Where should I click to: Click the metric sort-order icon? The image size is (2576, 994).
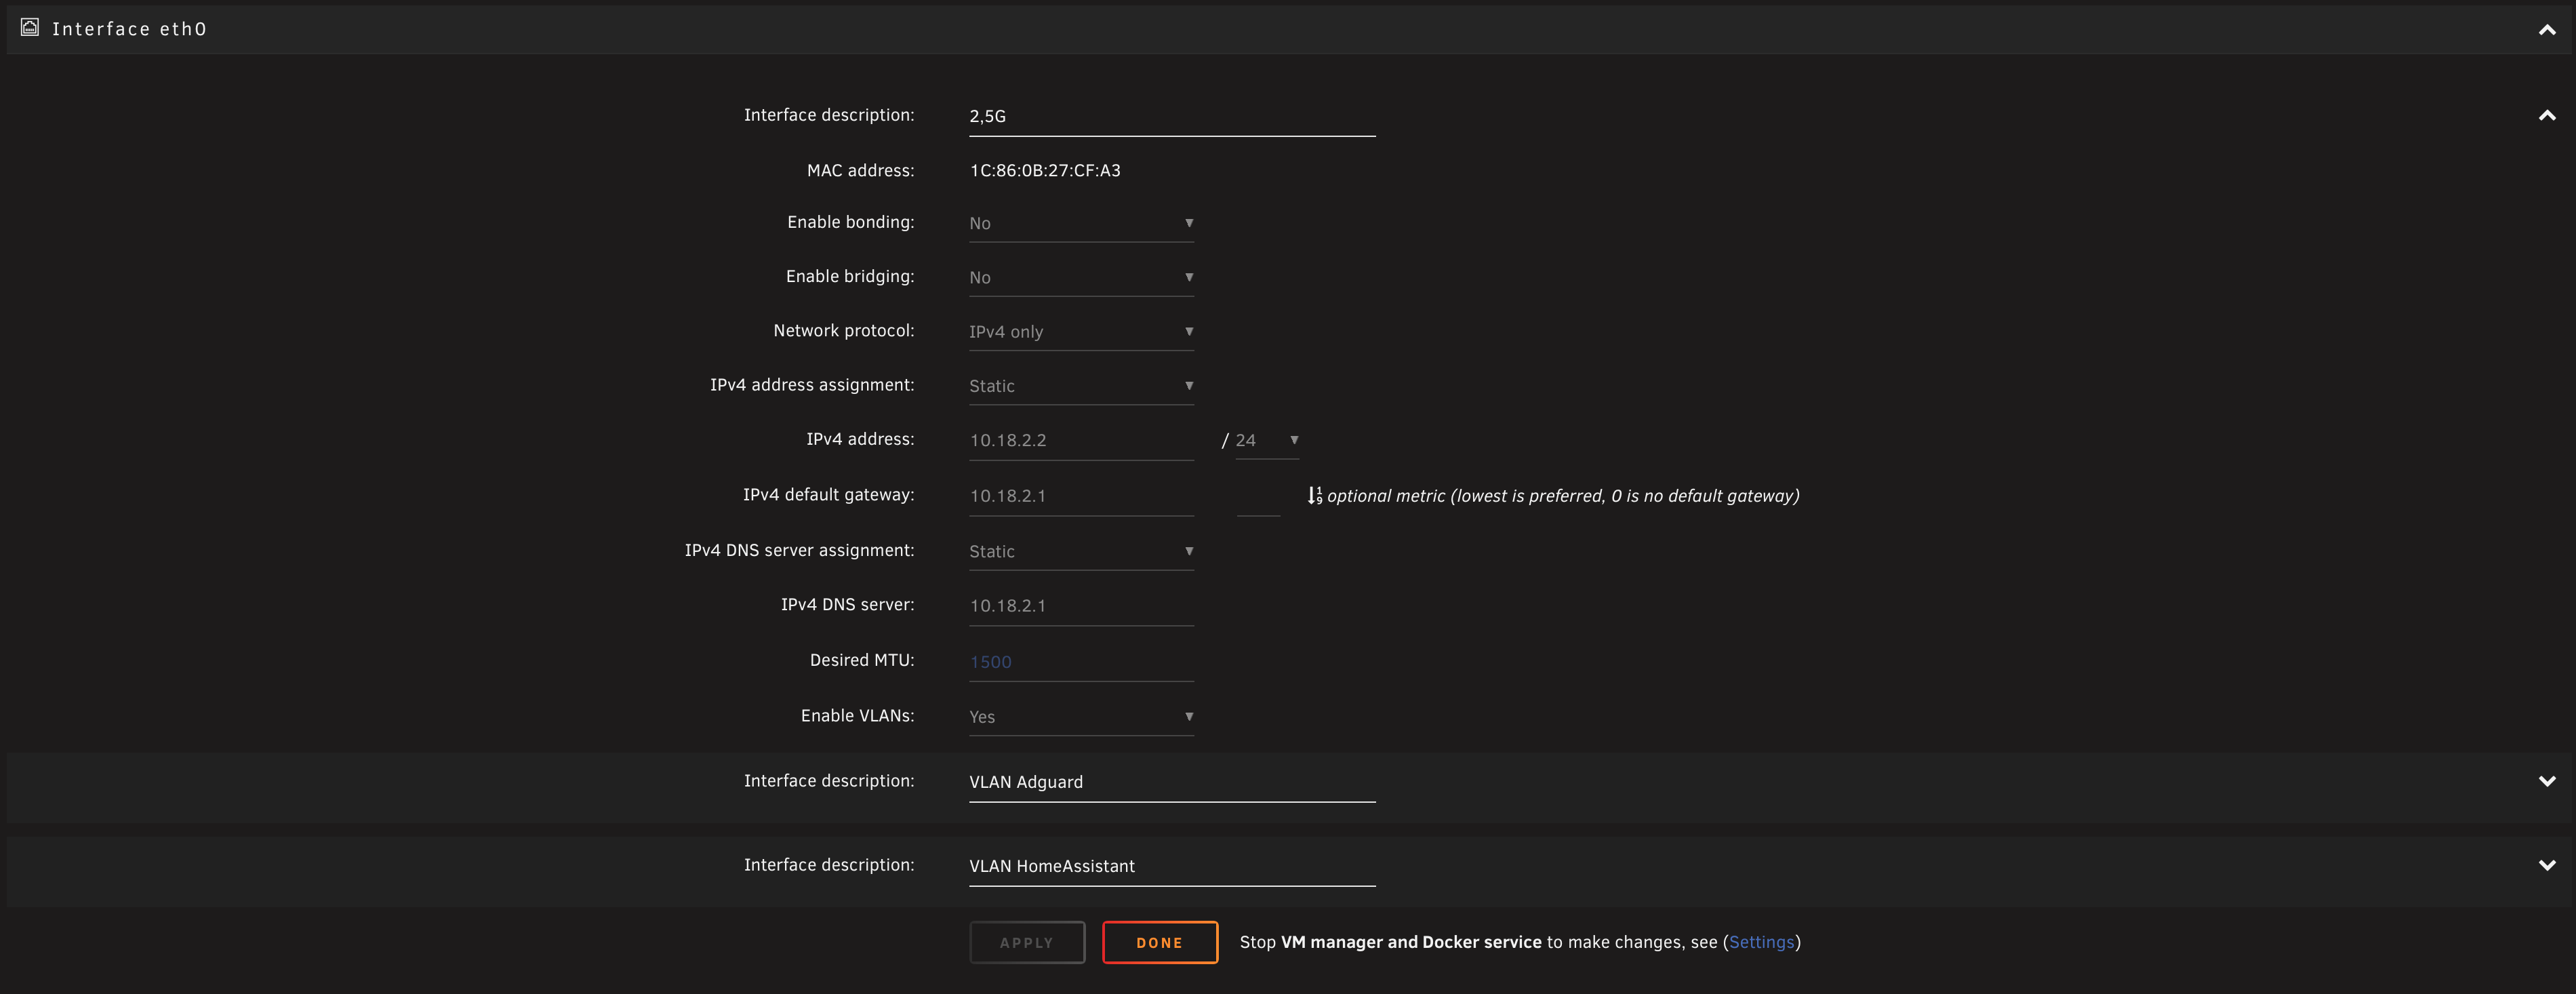pyautogui.click(x=1314, y=496)
